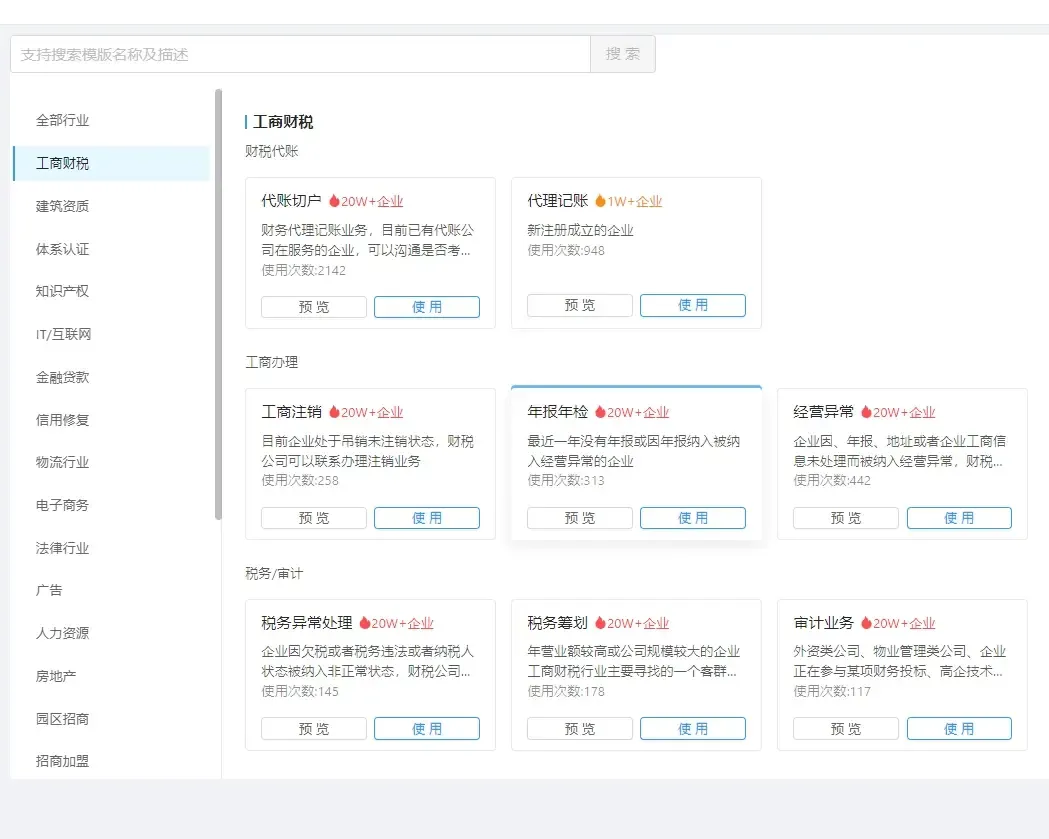This screenshot has height=839, width=1049.
Task: Click the 经营异常 card title
Action: pos(824,411)
